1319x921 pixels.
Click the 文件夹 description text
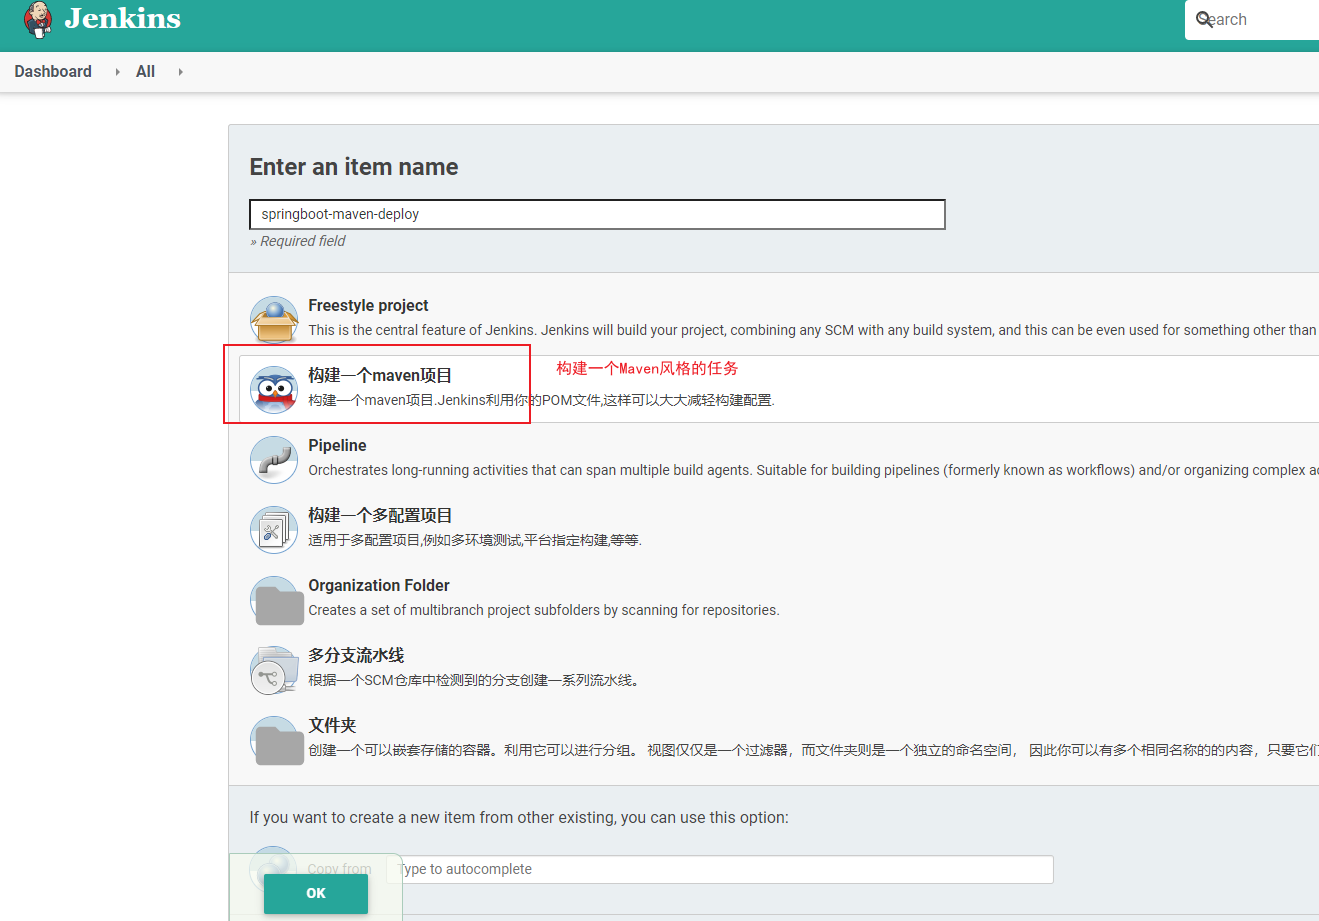coord(813,750)
